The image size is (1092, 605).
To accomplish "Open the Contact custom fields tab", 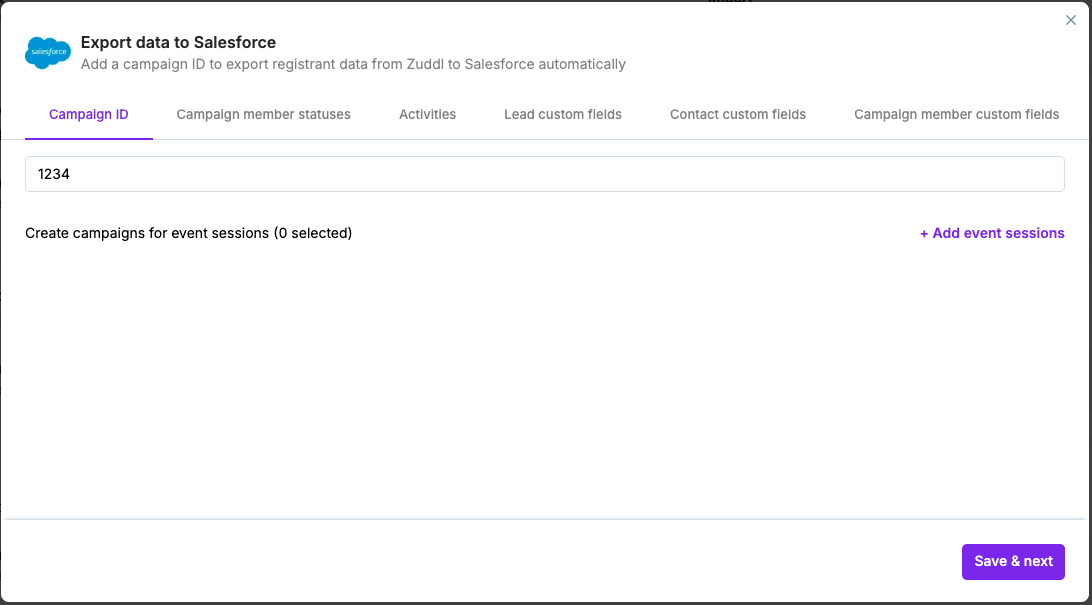I will [x=738, y=114].
